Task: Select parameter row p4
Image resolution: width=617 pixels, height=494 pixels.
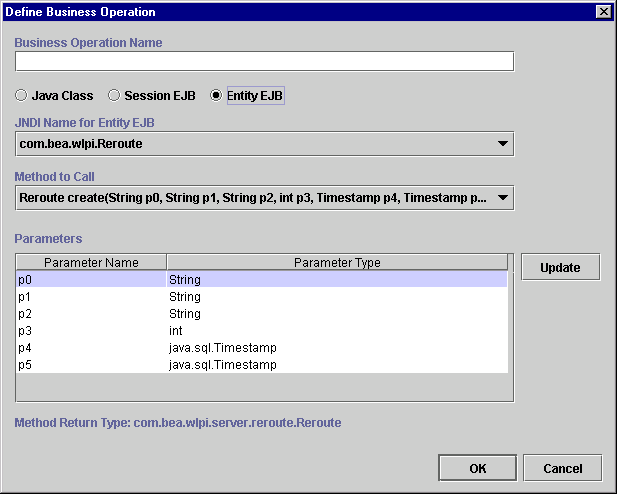Action: [x=262, y=348]
